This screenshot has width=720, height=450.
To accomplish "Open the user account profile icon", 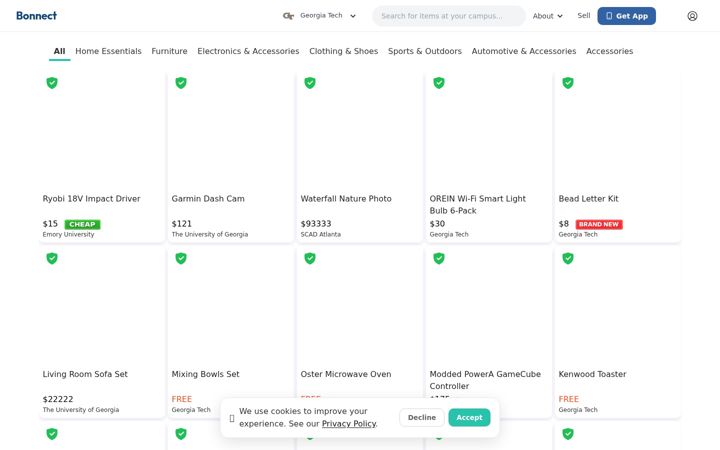I will pos(692,16).
